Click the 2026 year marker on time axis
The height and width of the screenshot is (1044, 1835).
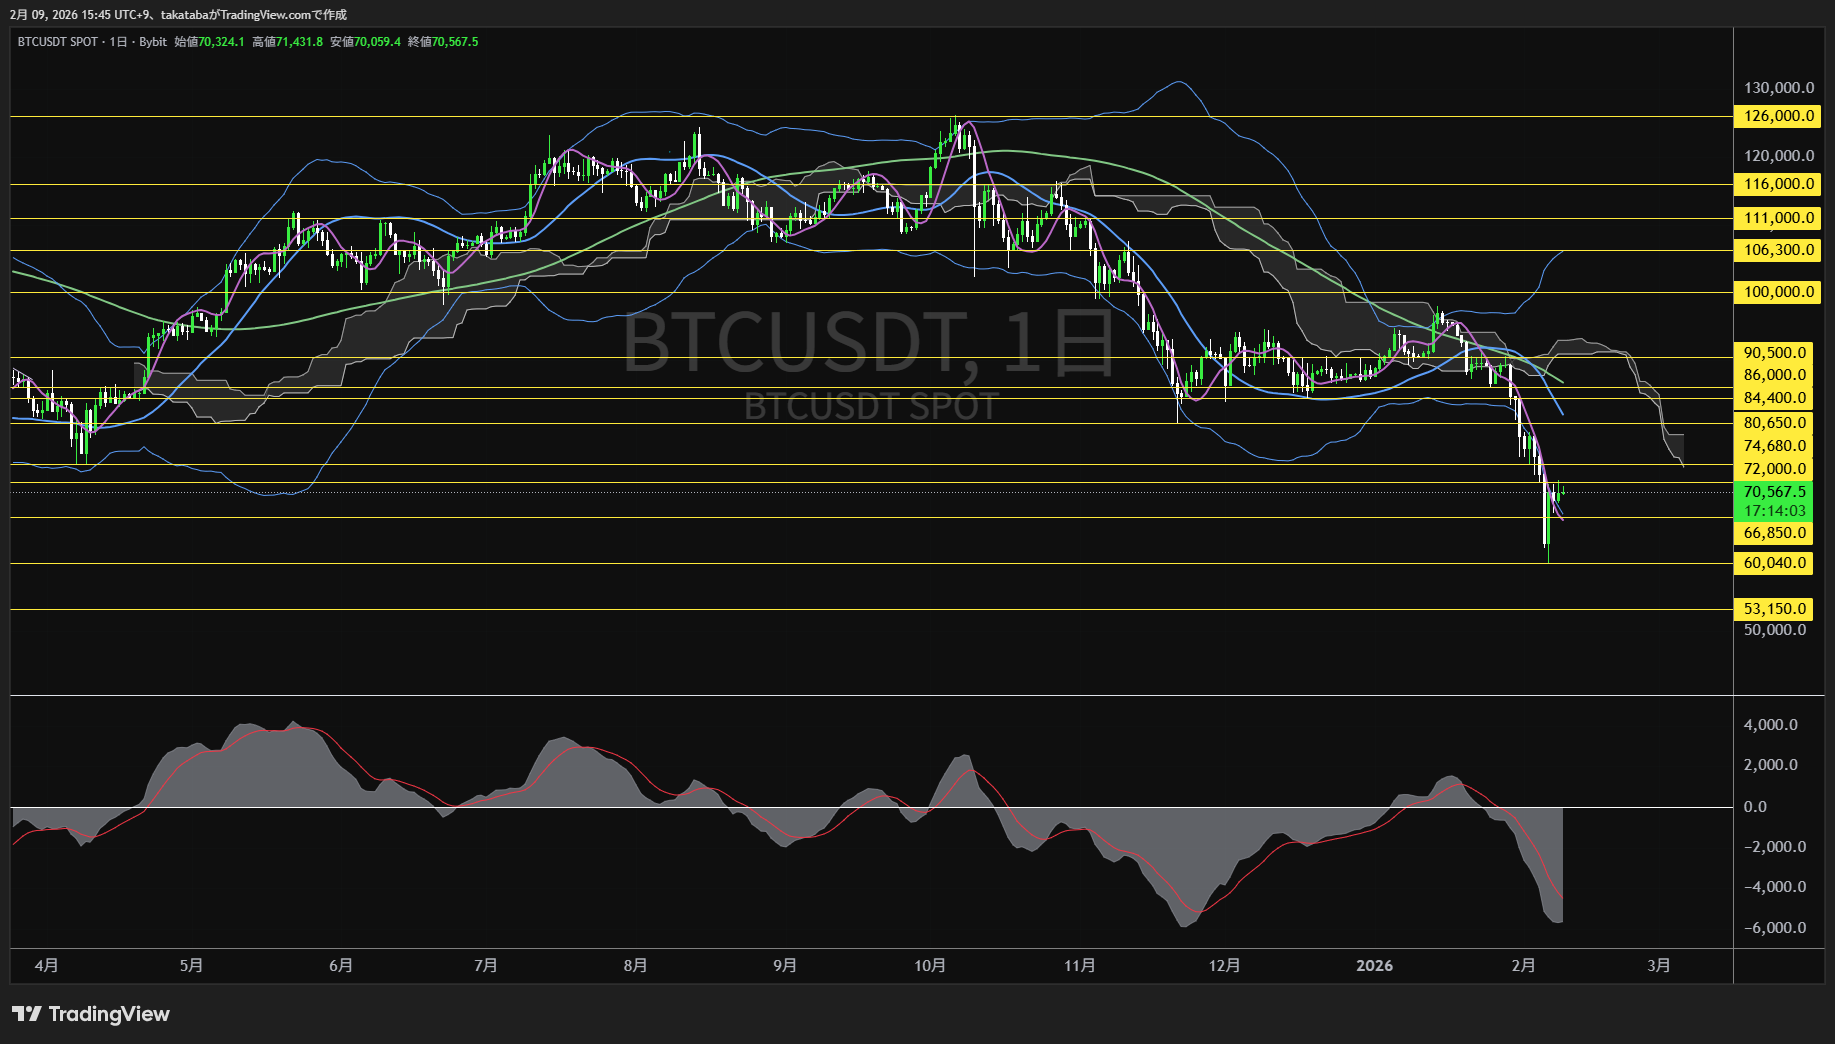coord(1374,965)
